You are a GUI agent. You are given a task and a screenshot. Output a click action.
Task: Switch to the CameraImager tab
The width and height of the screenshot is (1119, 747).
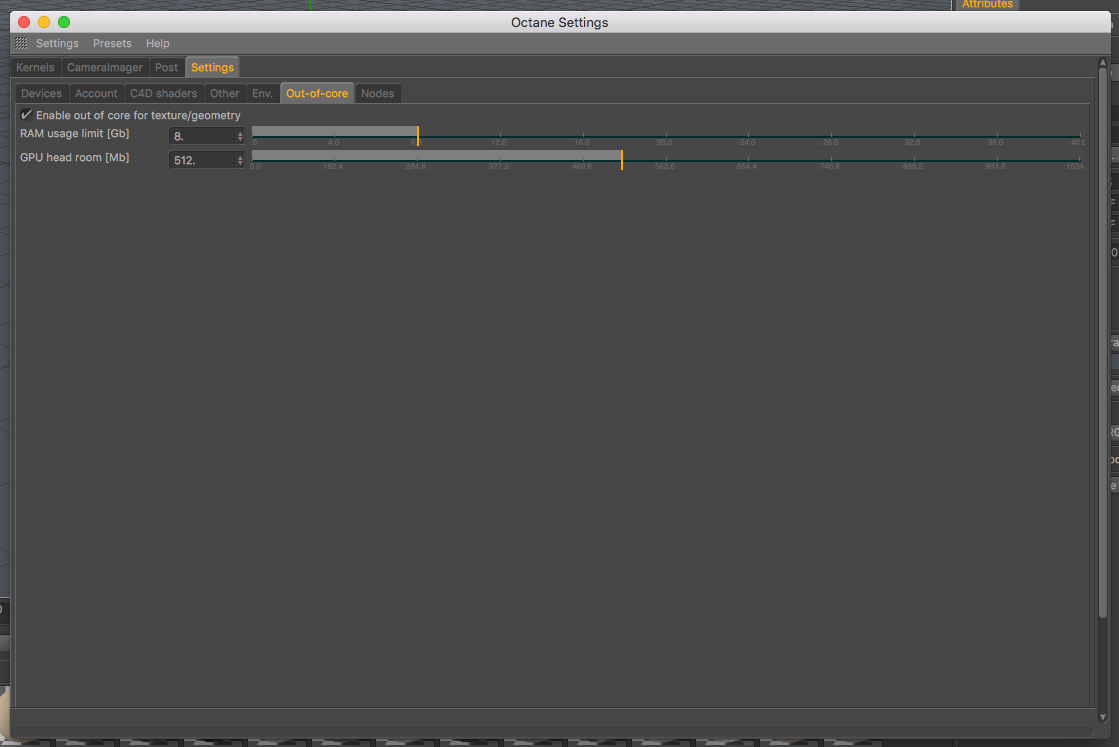point(104,67)
